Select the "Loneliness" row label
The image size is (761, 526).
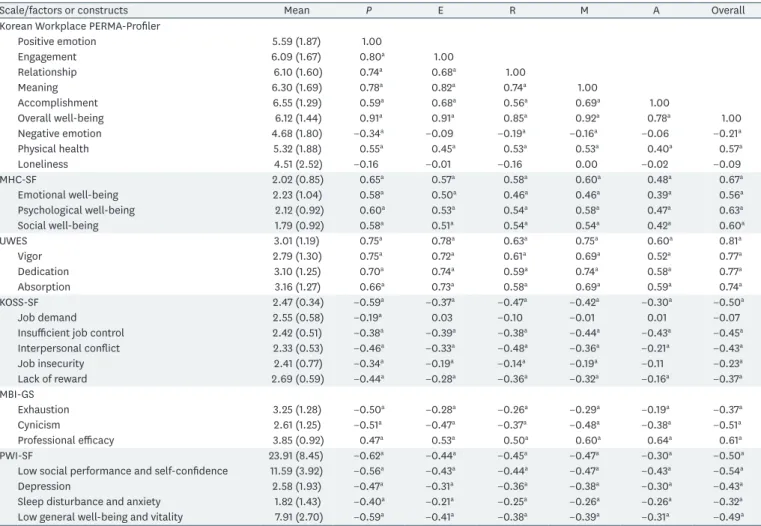click(x=43, y=164)
